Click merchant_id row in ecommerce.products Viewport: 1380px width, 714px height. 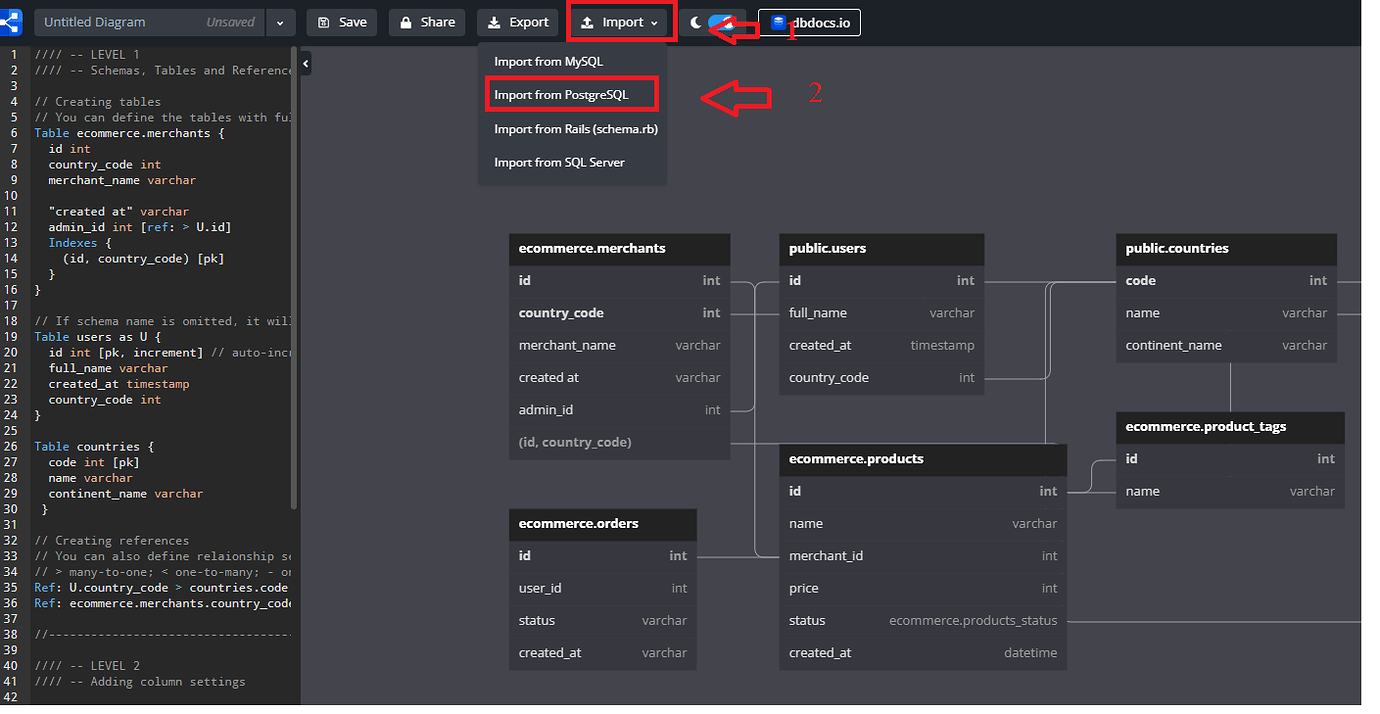pos(923,556)
